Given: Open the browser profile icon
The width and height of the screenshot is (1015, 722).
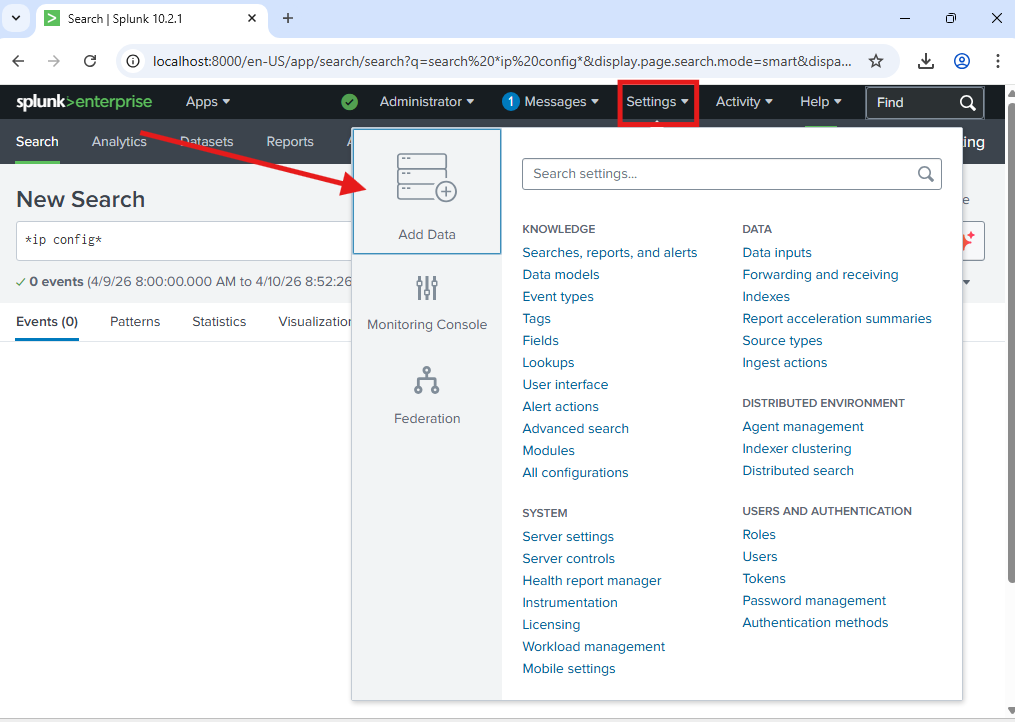Looking at the screenshot, I should [962, 61].
